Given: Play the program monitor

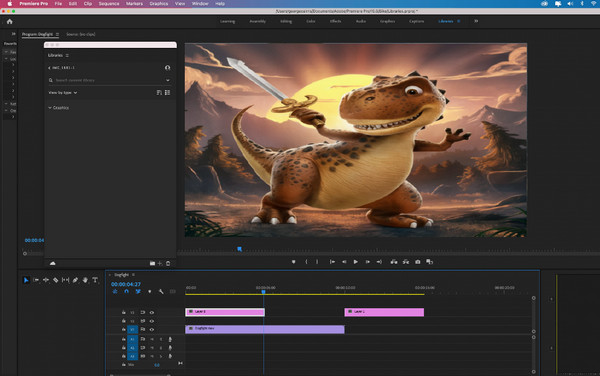Looking at the screenshot, I should pyautogui.click(x=355, y=262).
